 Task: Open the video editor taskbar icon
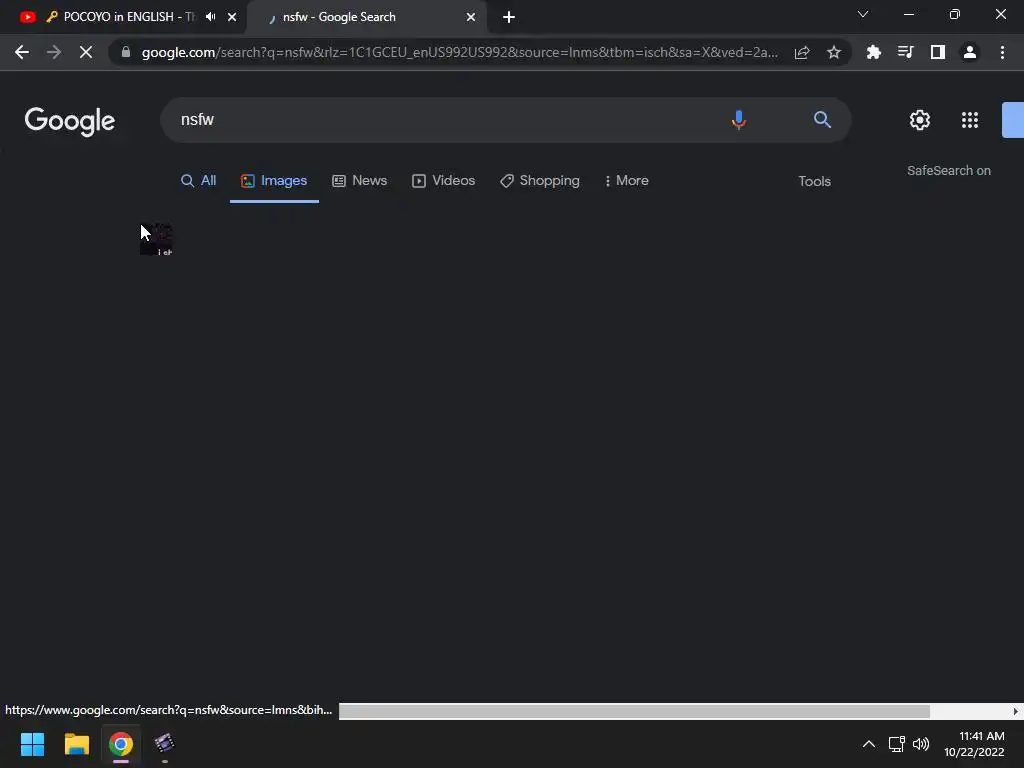coord(165,743)
